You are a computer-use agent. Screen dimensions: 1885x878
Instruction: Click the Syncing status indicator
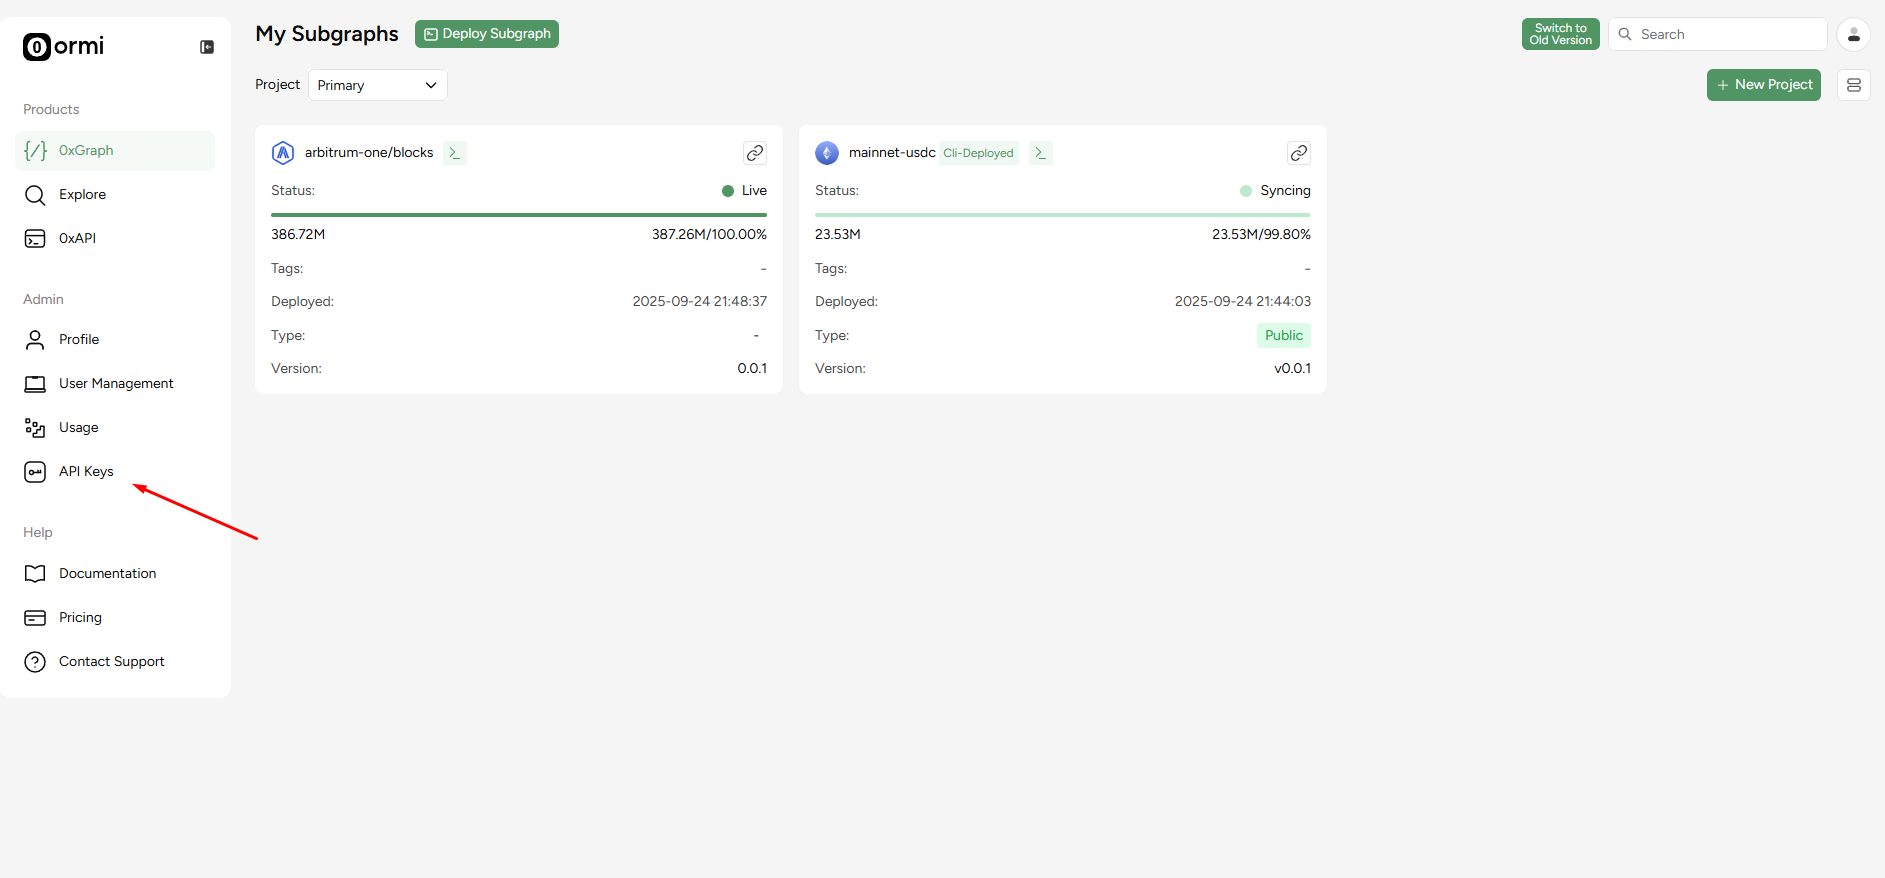[1275, 191]
